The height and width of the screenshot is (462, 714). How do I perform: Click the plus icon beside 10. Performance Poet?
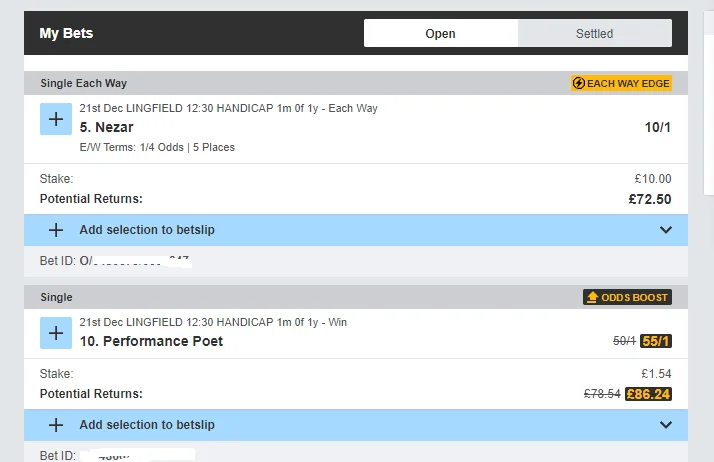(x=56, y=333)
